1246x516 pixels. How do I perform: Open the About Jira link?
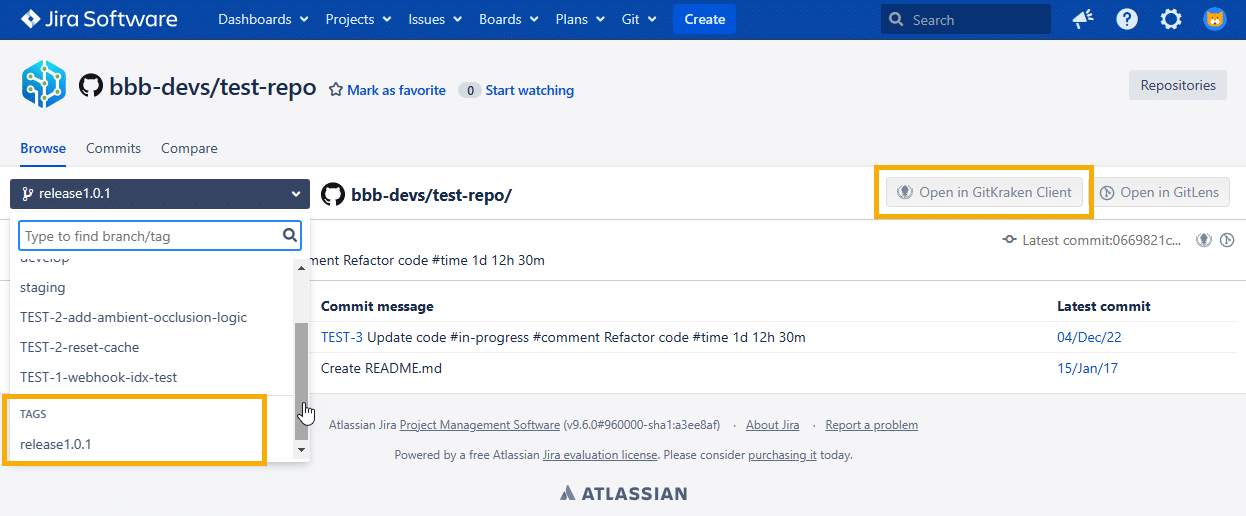pos(772,425)
